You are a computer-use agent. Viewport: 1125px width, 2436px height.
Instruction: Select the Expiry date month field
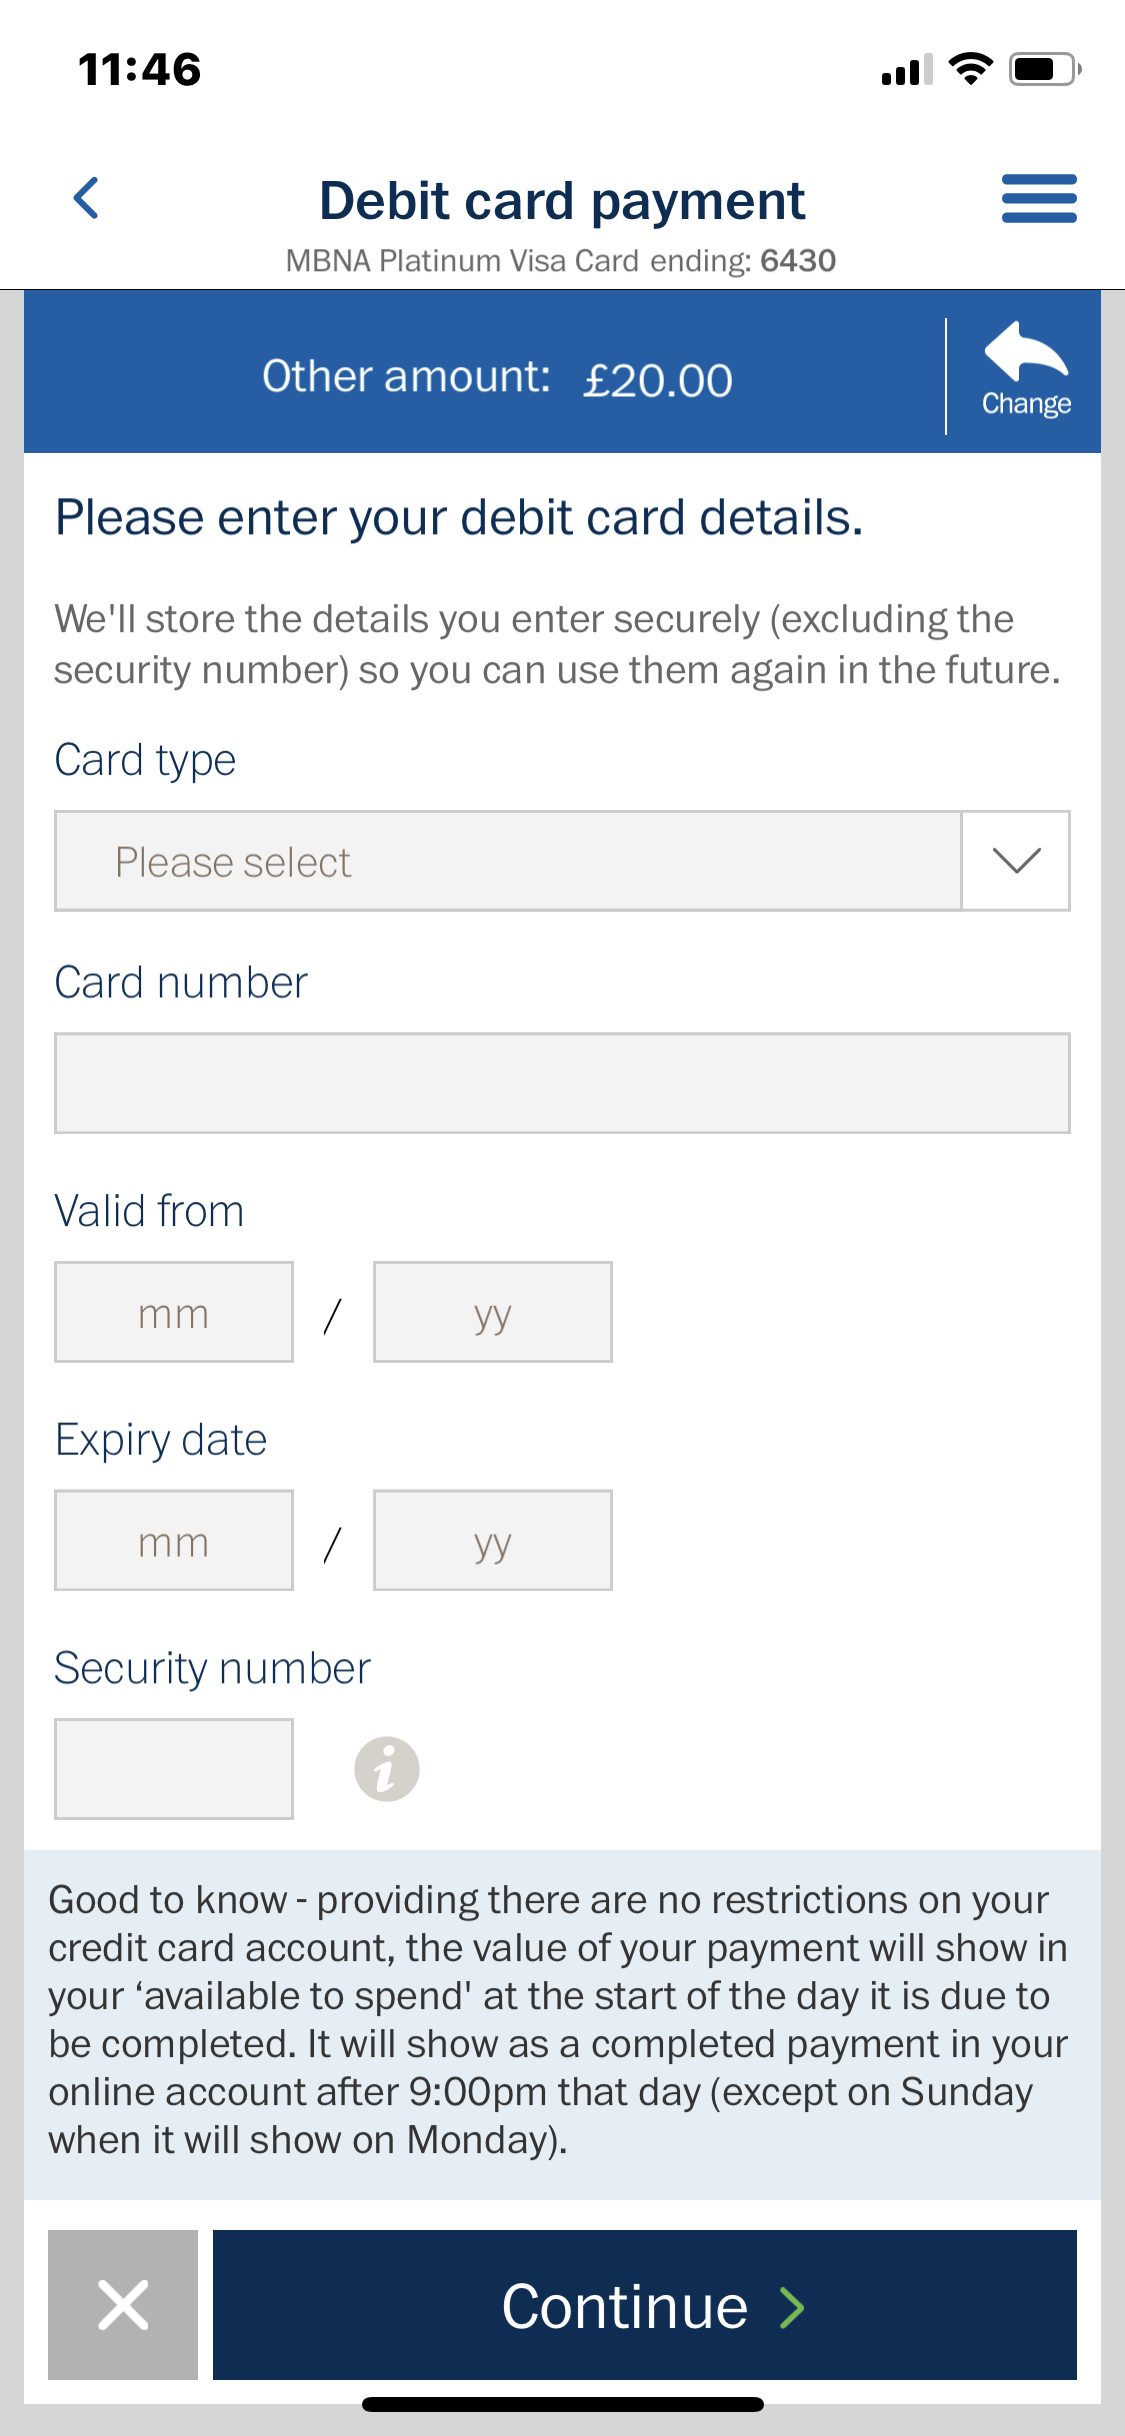[174, 1540]
